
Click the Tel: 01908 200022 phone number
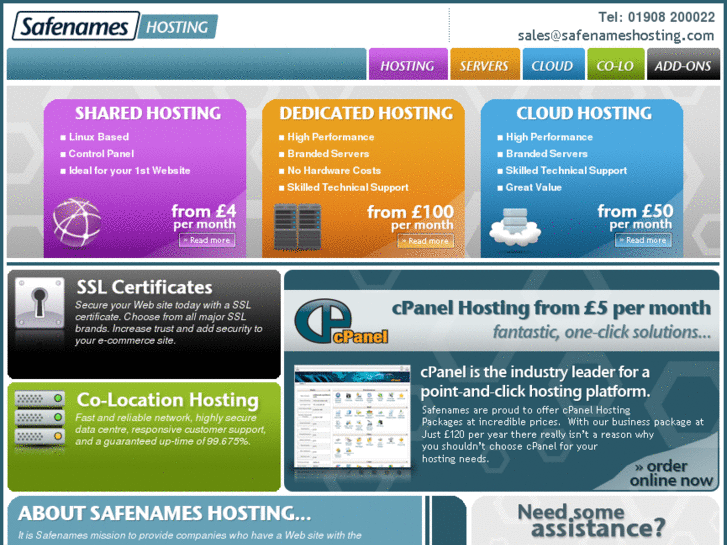(x=657, y=17)
